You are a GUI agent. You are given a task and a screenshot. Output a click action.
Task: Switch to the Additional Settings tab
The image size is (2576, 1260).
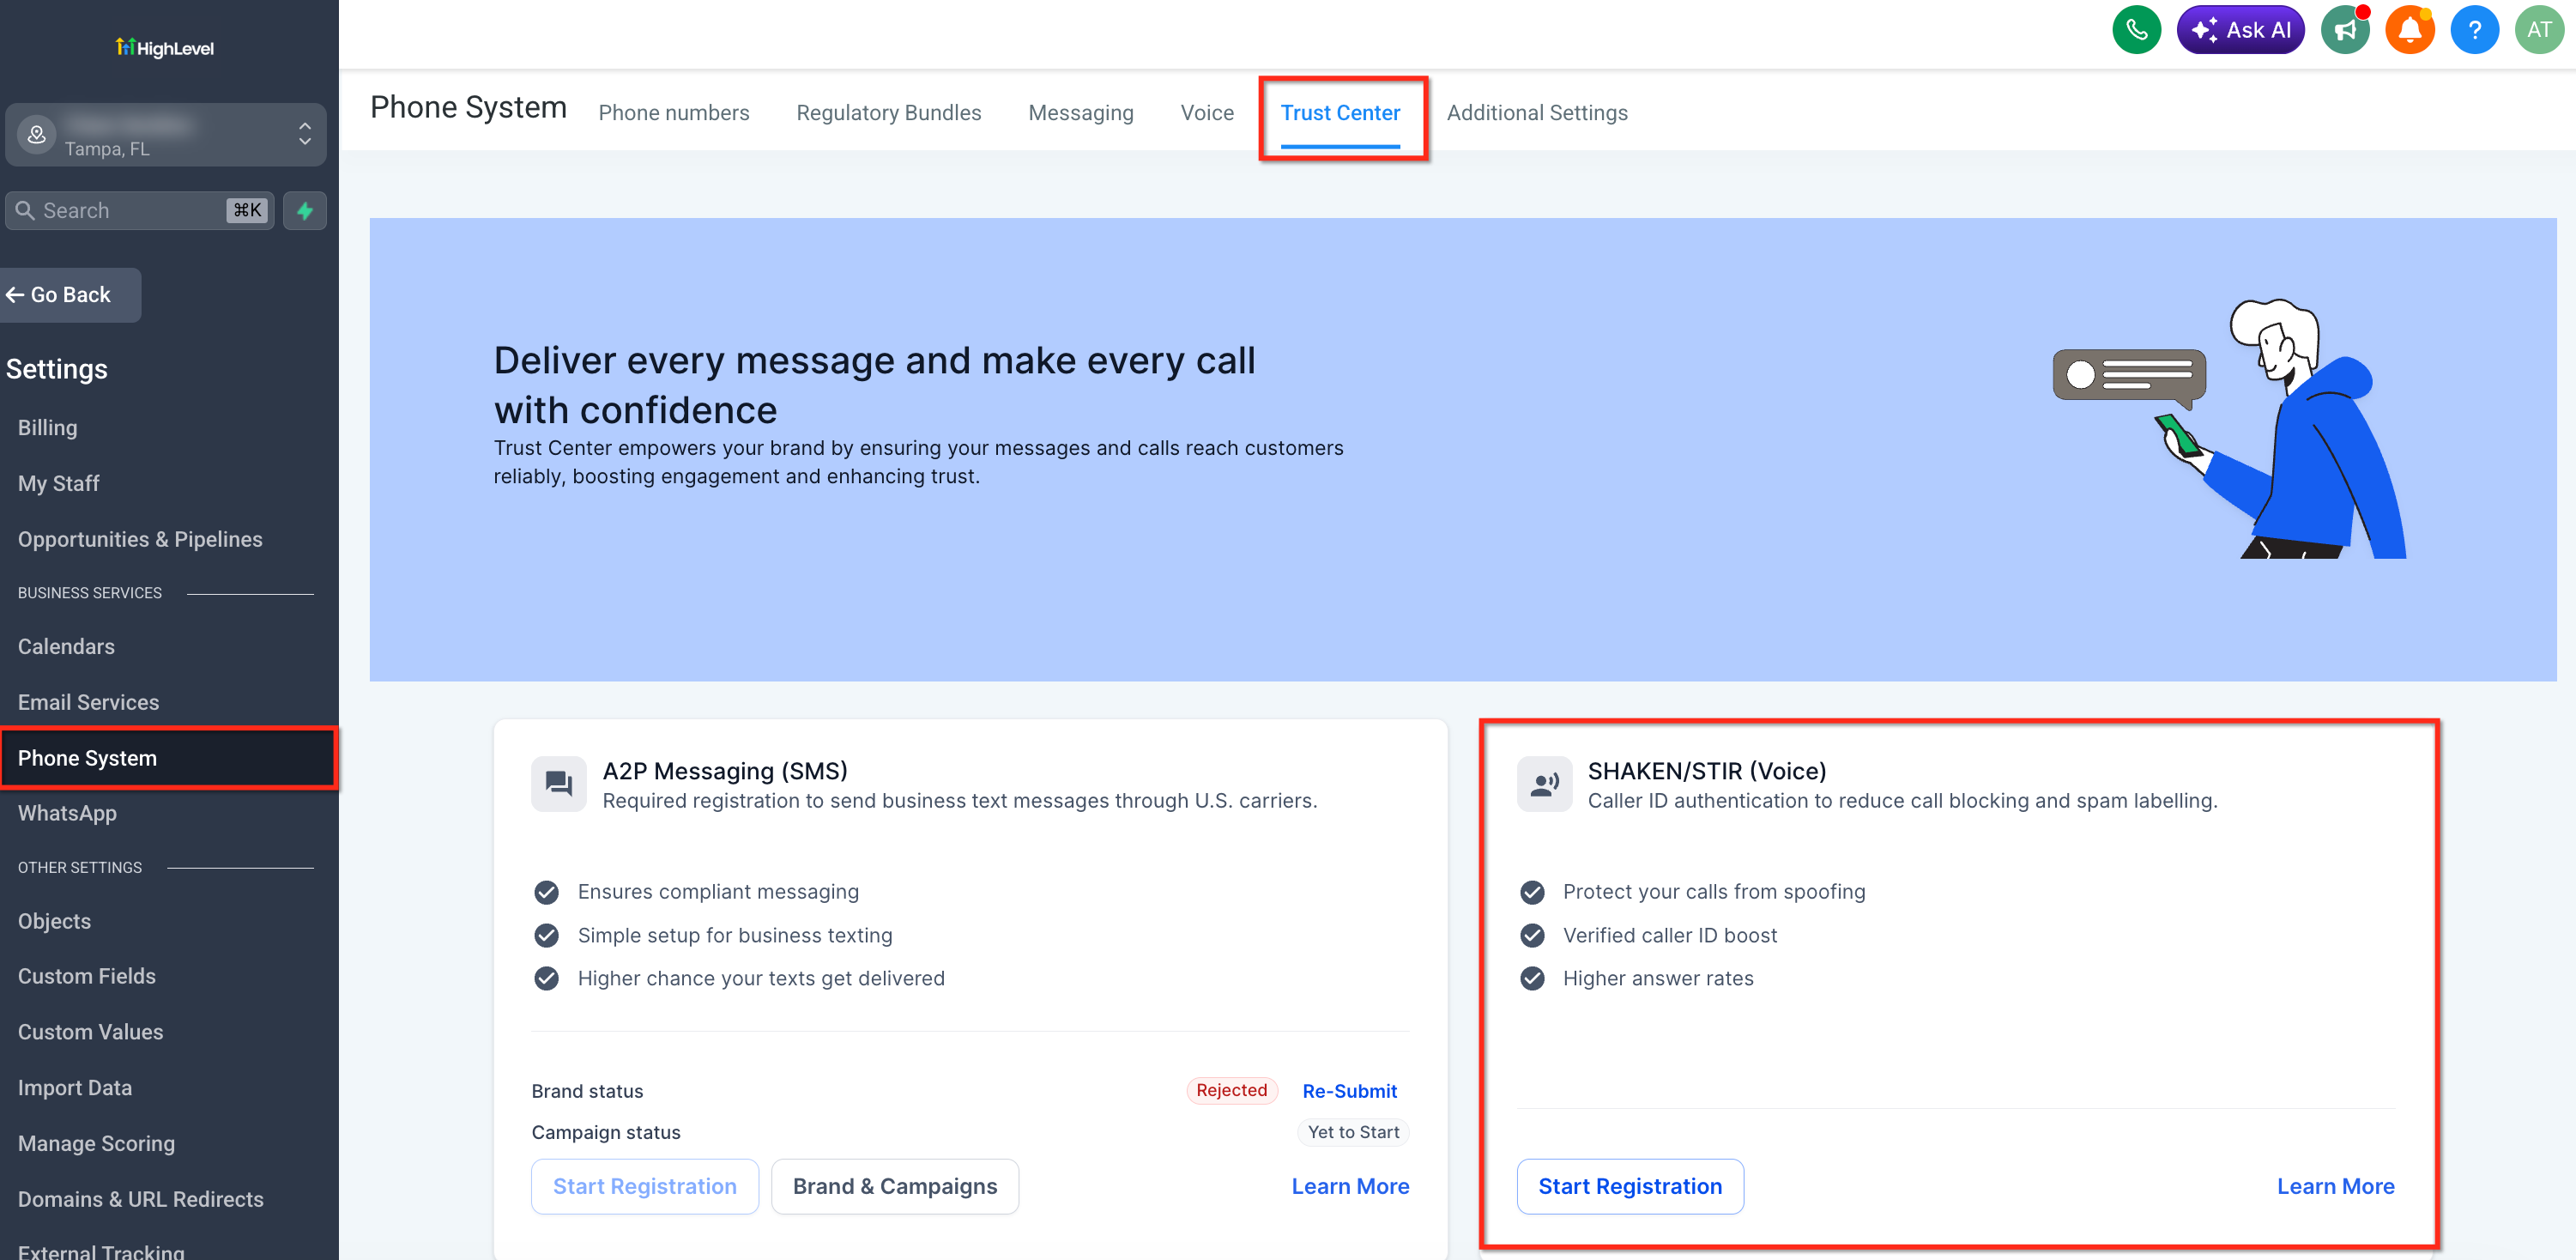point(1537,113)
